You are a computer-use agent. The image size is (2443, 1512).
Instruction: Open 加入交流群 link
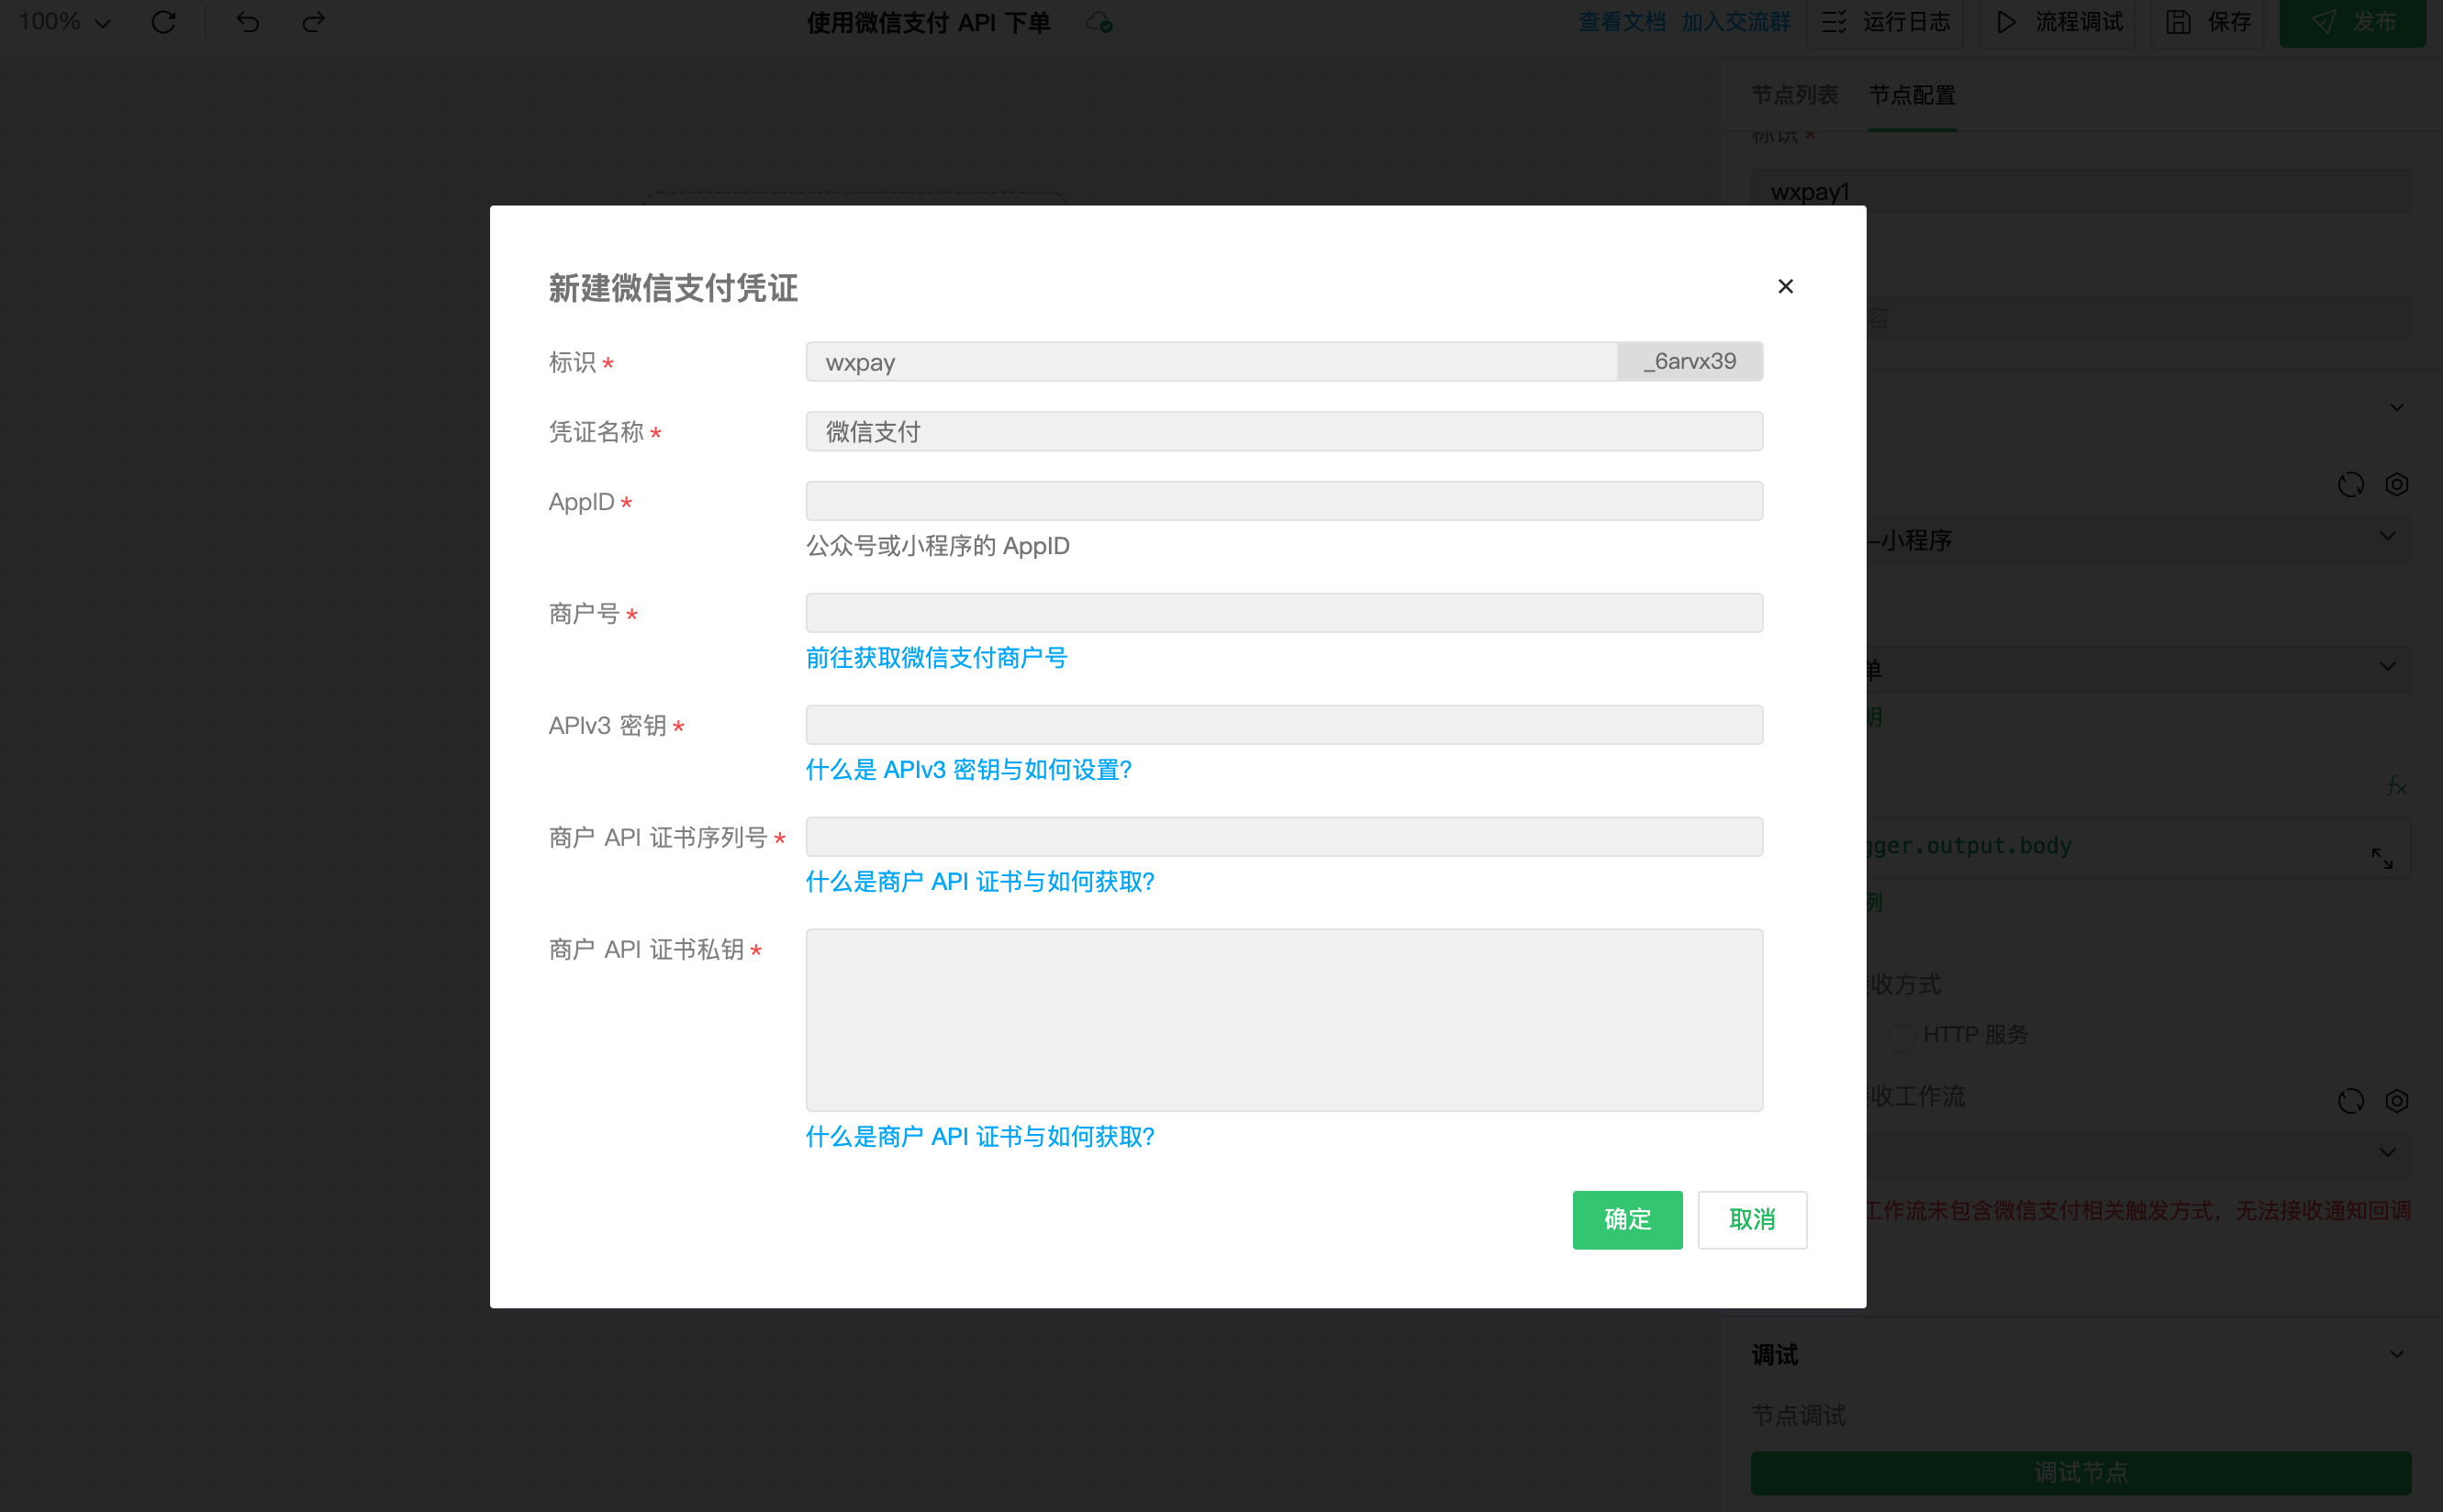tap(1735, 22)
